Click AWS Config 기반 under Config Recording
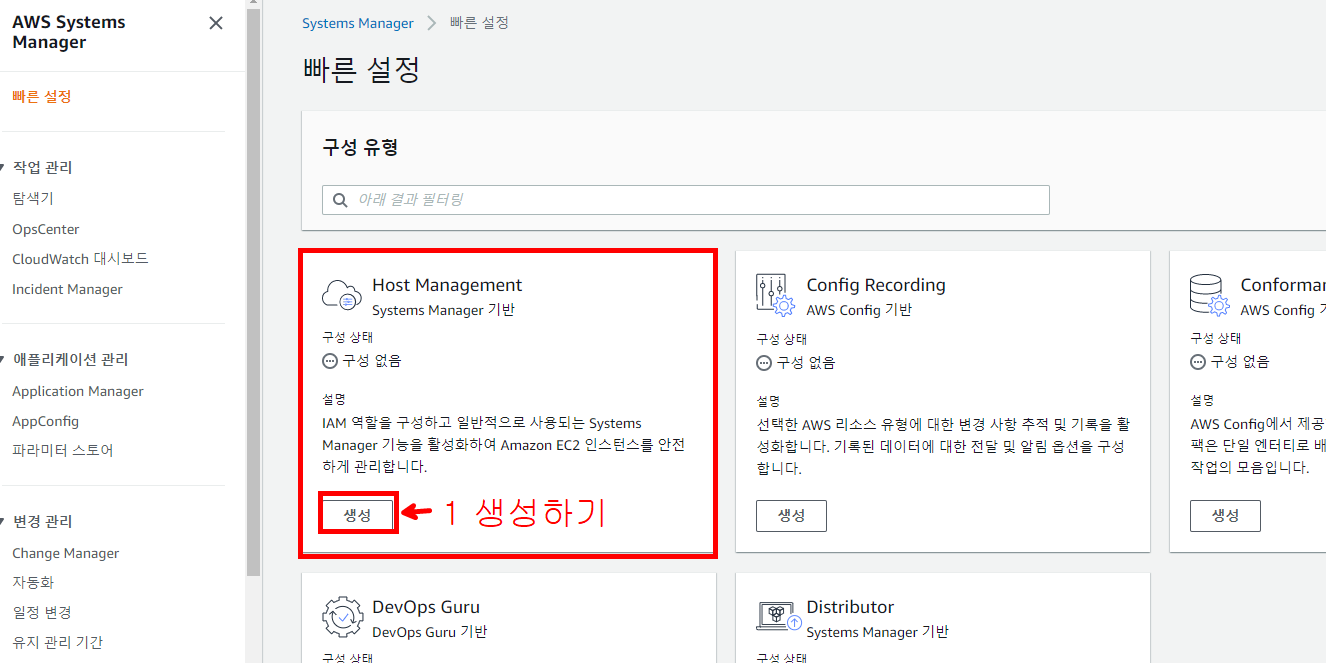This screenshot has height=663, width=1326. click(859, 310)
